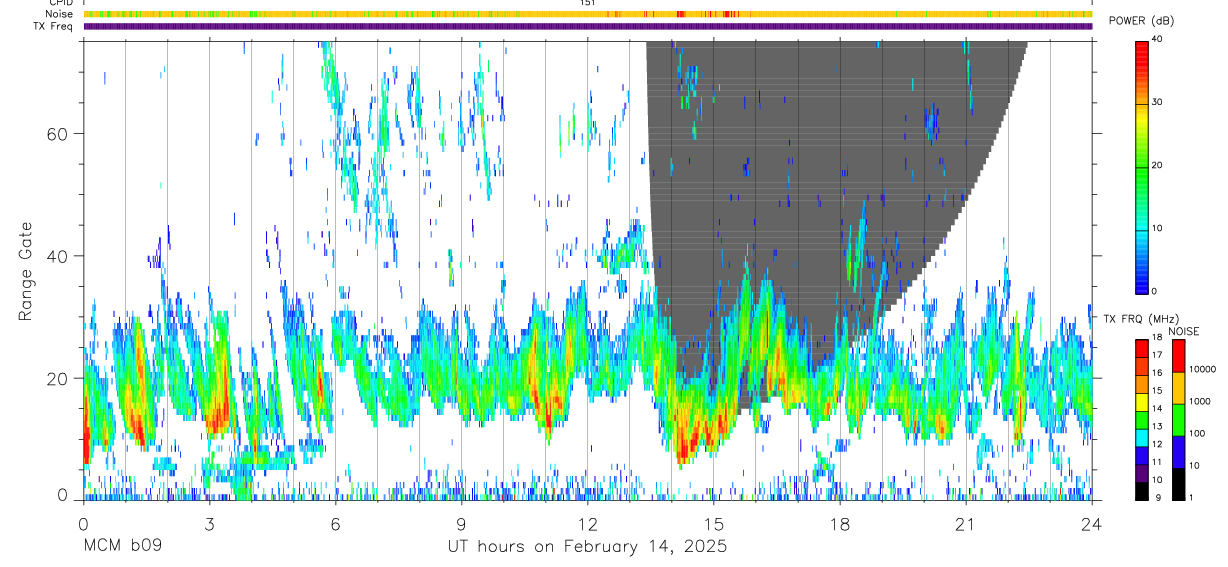Click the CPID value '151' at top

tap(587, 3)
